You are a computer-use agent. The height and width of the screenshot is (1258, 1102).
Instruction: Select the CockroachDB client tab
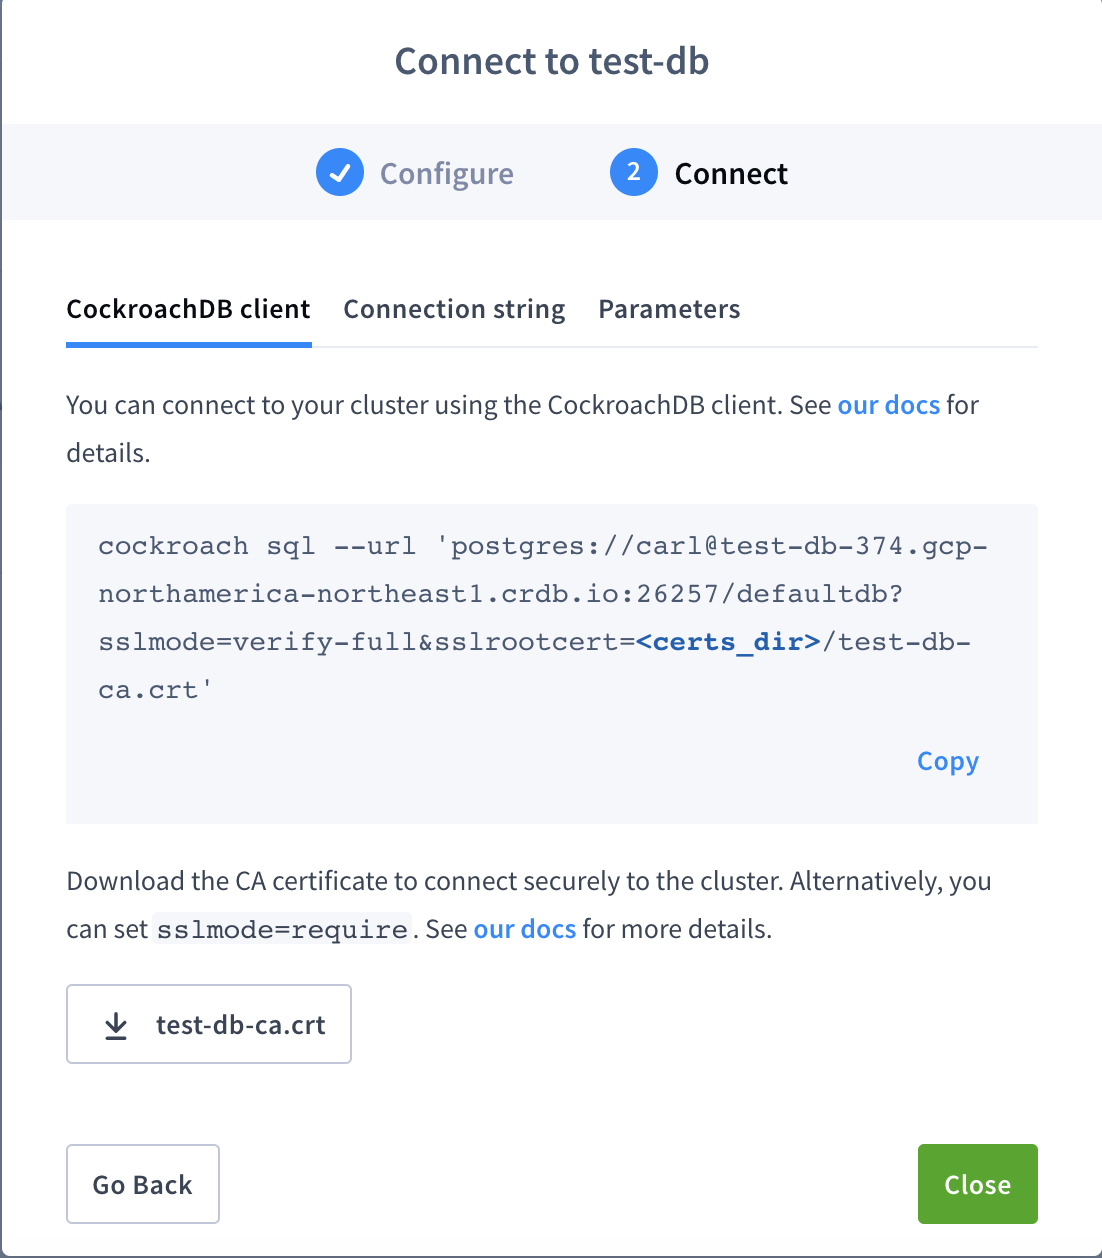point(188,309)
